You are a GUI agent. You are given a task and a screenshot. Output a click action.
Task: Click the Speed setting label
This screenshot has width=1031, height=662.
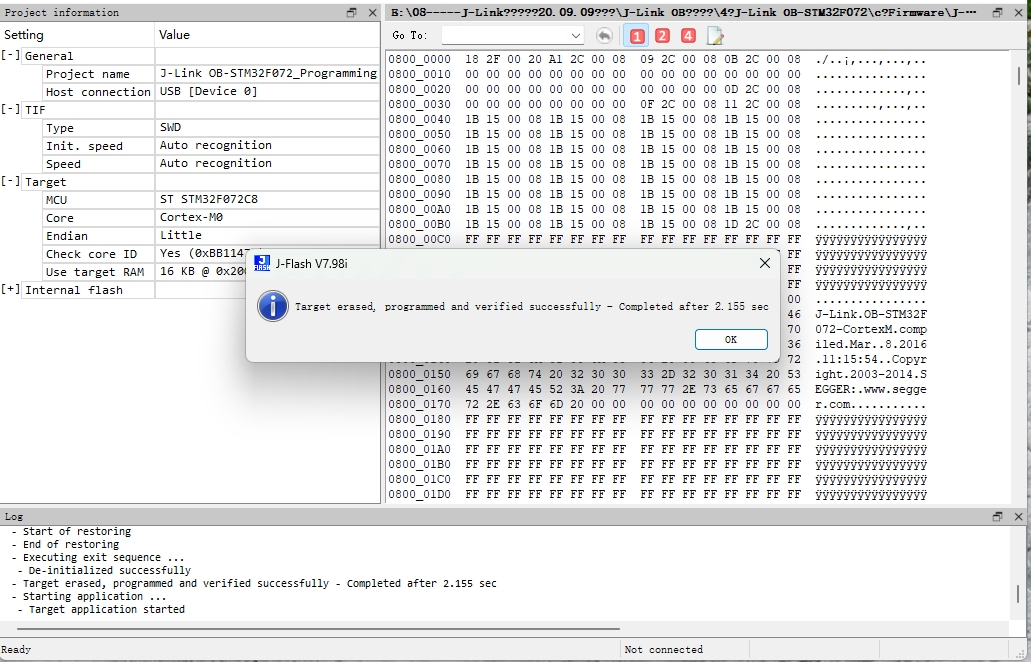point(63,164)
